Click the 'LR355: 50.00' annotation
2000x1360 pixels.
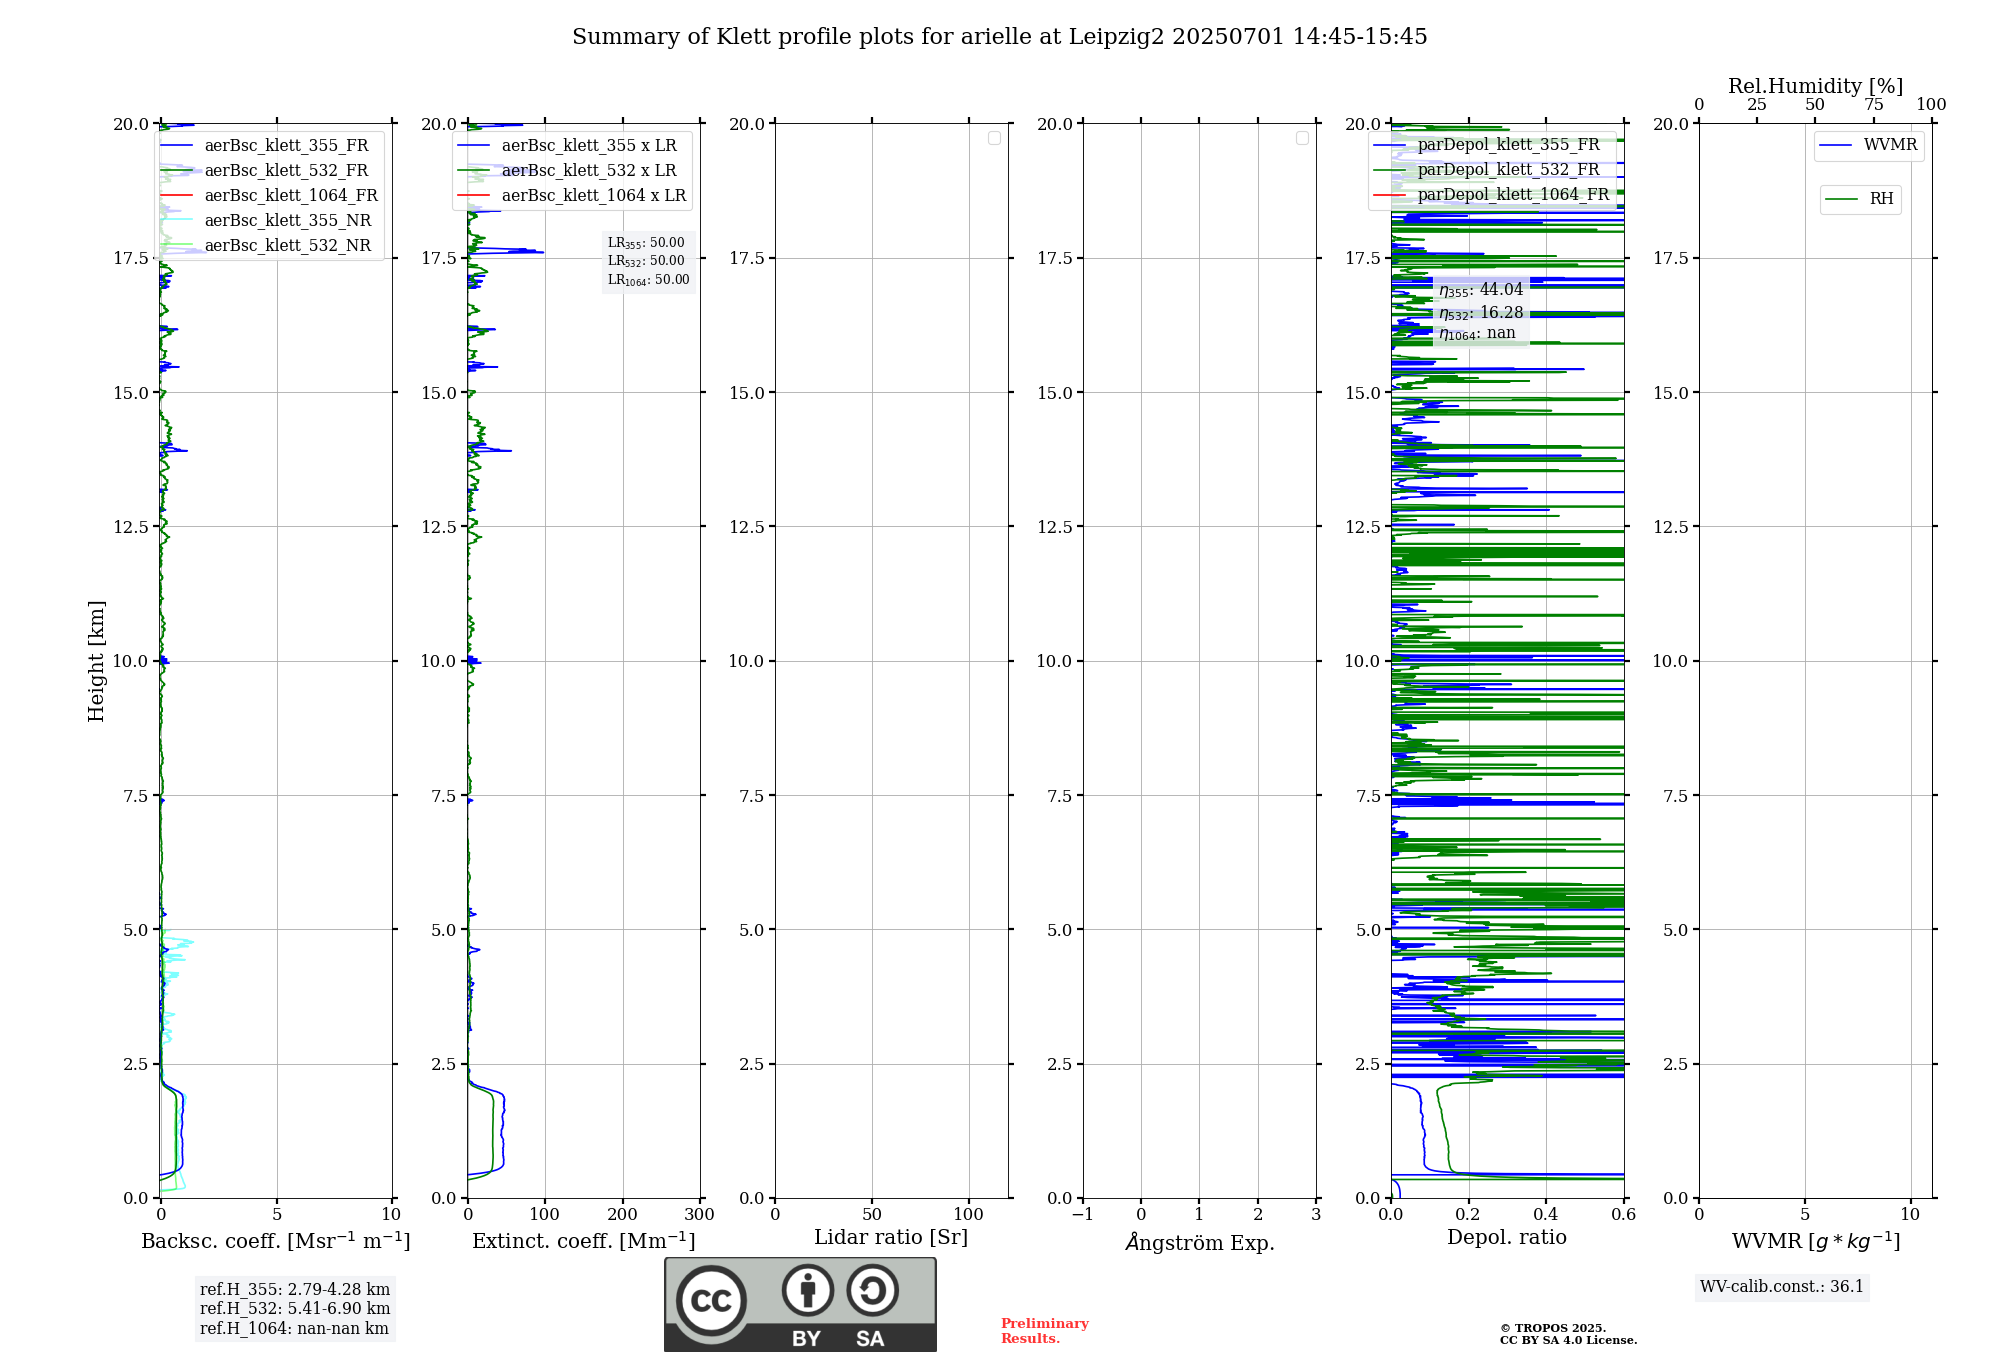coord(646,243)
